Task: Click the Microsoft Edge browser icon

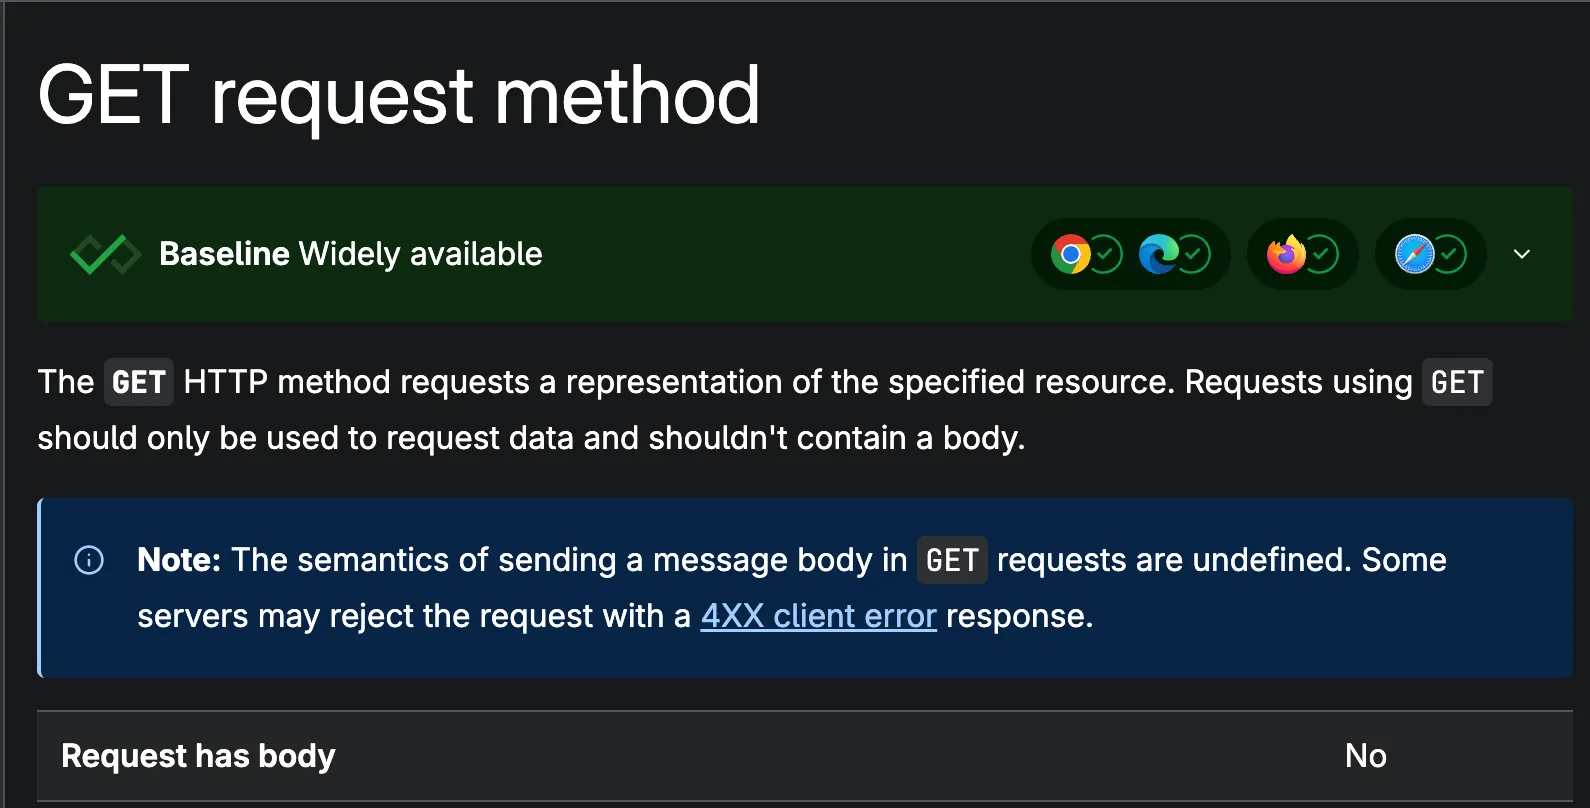Action: click(1158, 254)
